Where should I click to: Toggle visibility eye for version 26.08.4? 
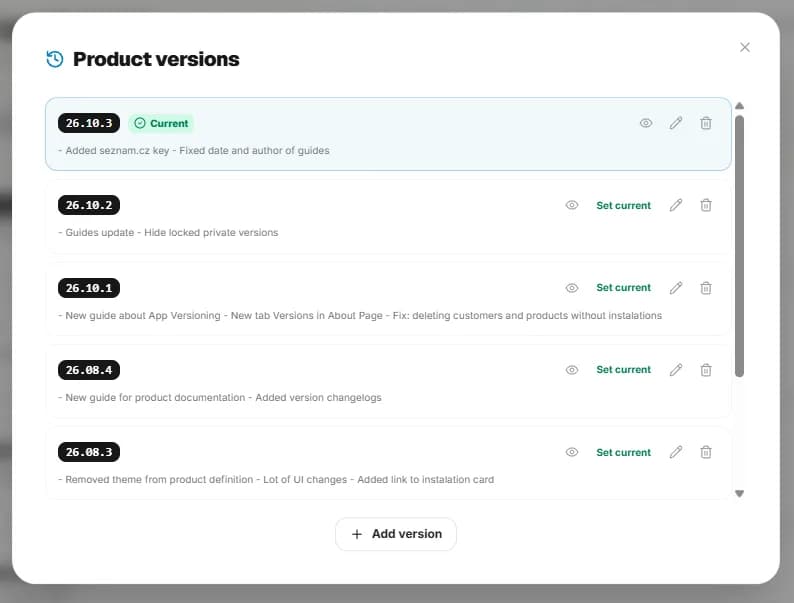tap(572, 370)
